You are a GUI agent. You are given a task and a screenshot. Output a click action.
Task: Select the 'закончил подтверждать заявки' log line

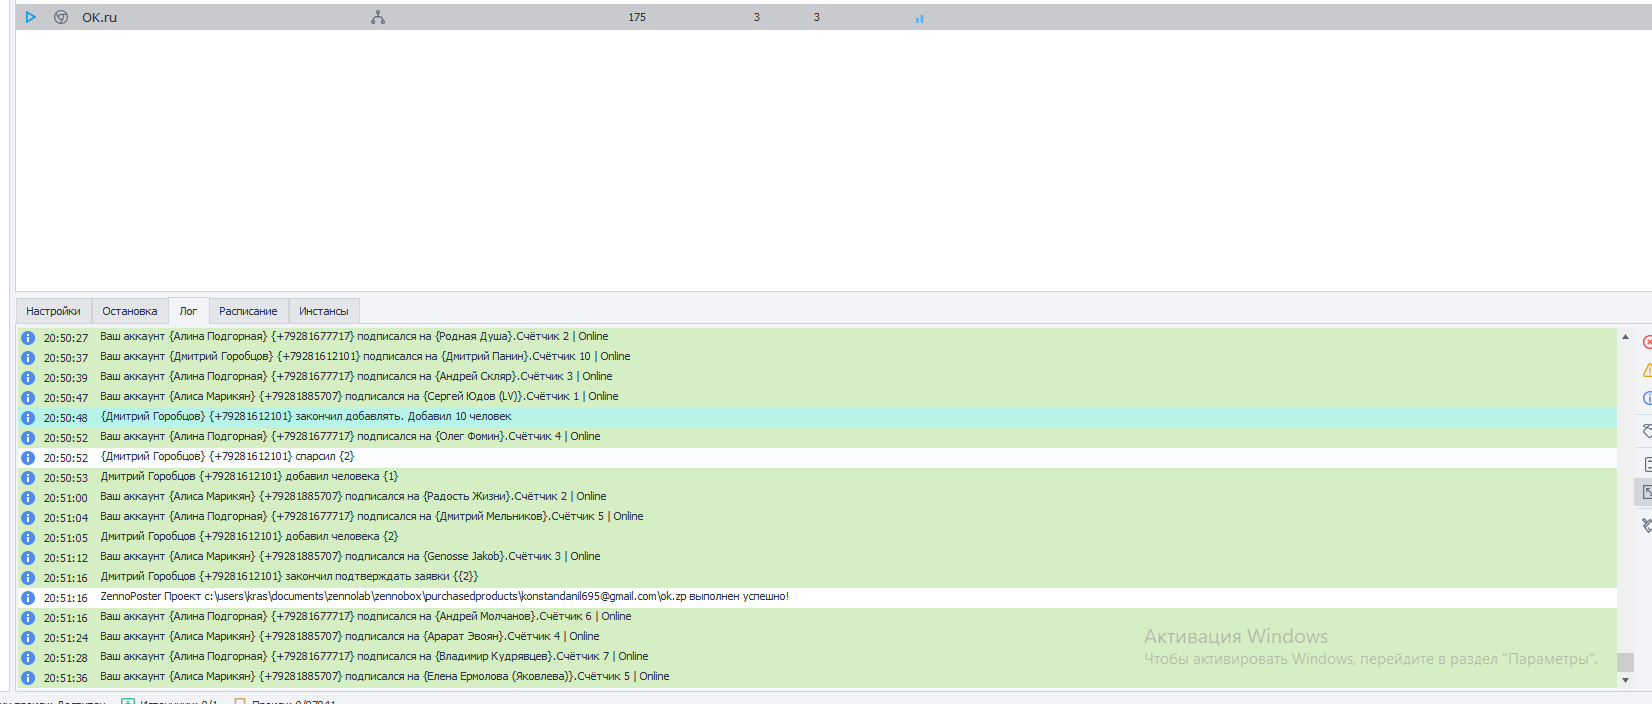coord(817,577)
